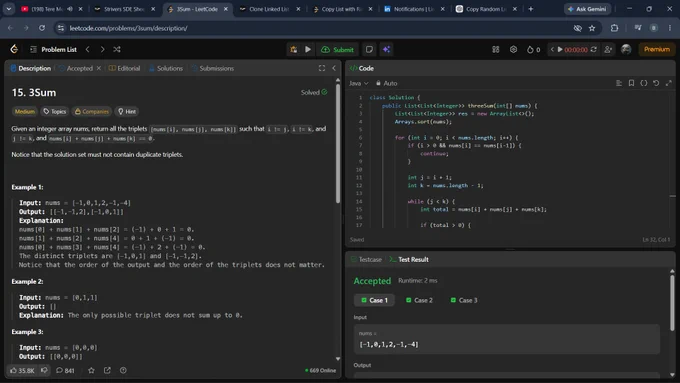Select Case 1 result

coord(374,300)
